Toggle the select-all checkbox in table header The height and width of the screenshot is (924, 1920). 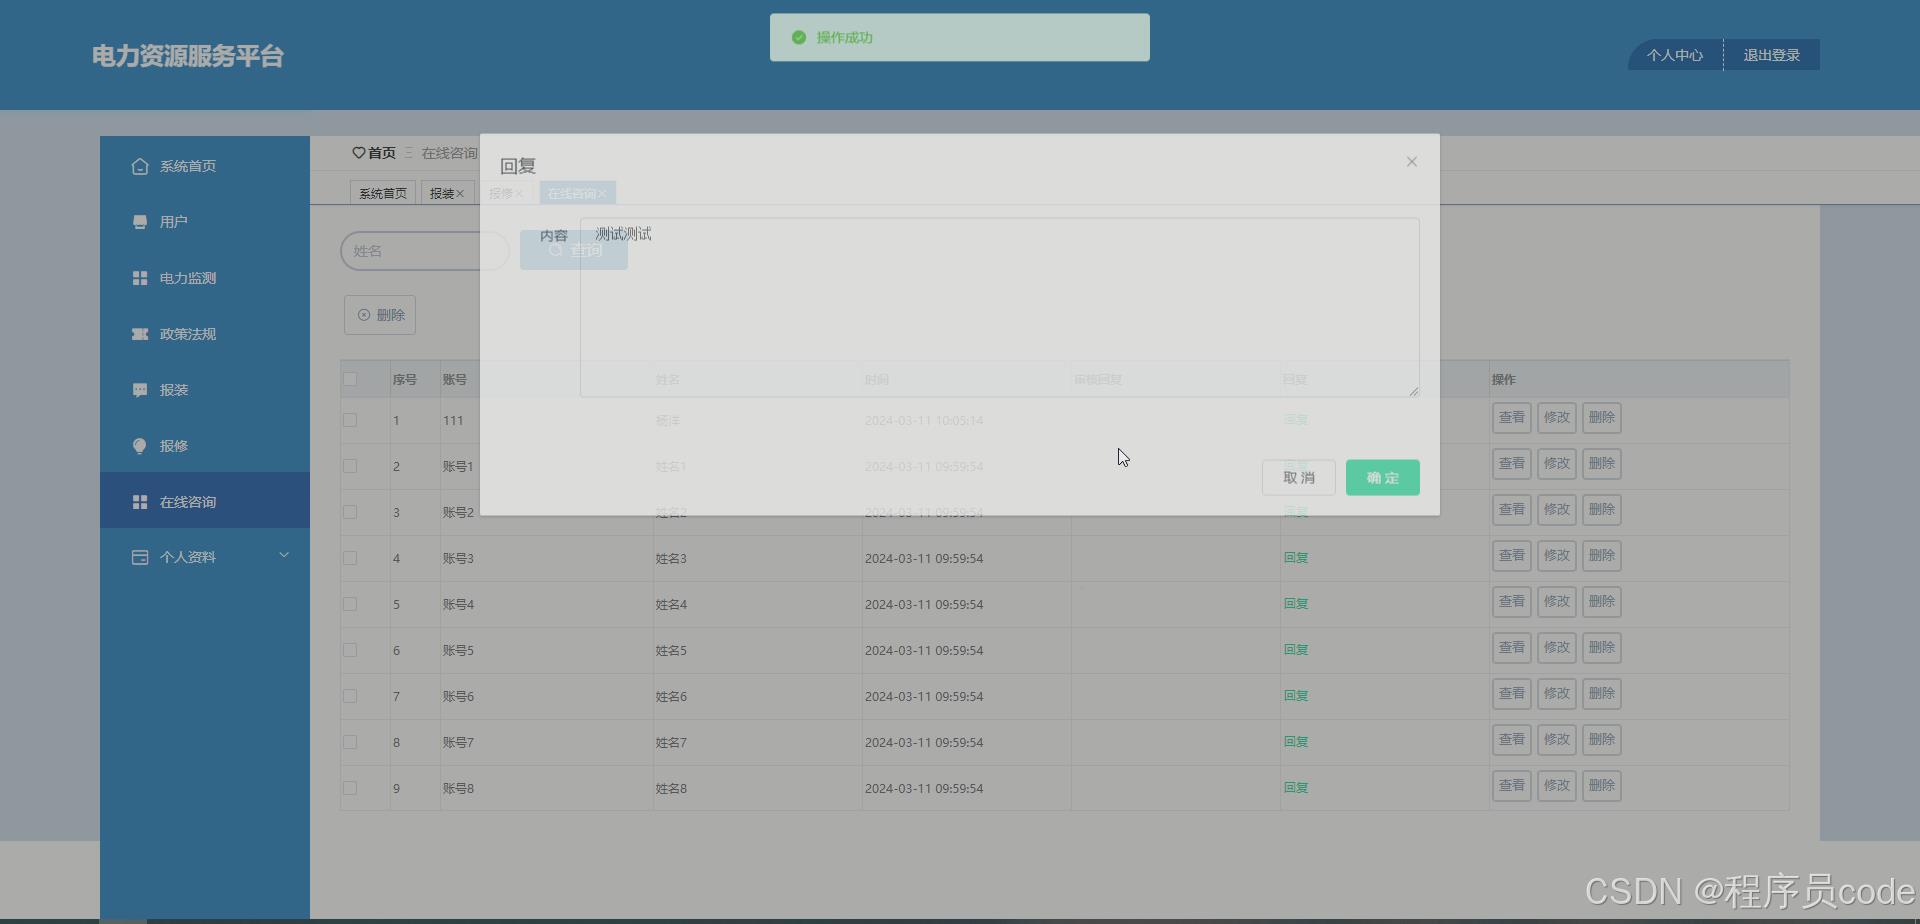click(350, 379)
